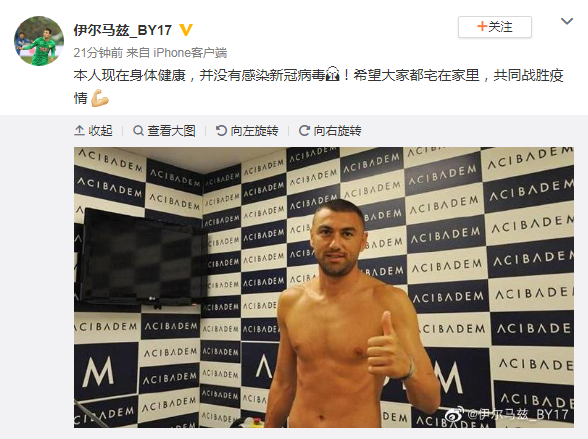The width and height of the screenshot is (588, 439).
Task: Click the magnifier icon beside 查看大图
Action: click(x=138, y=130)
